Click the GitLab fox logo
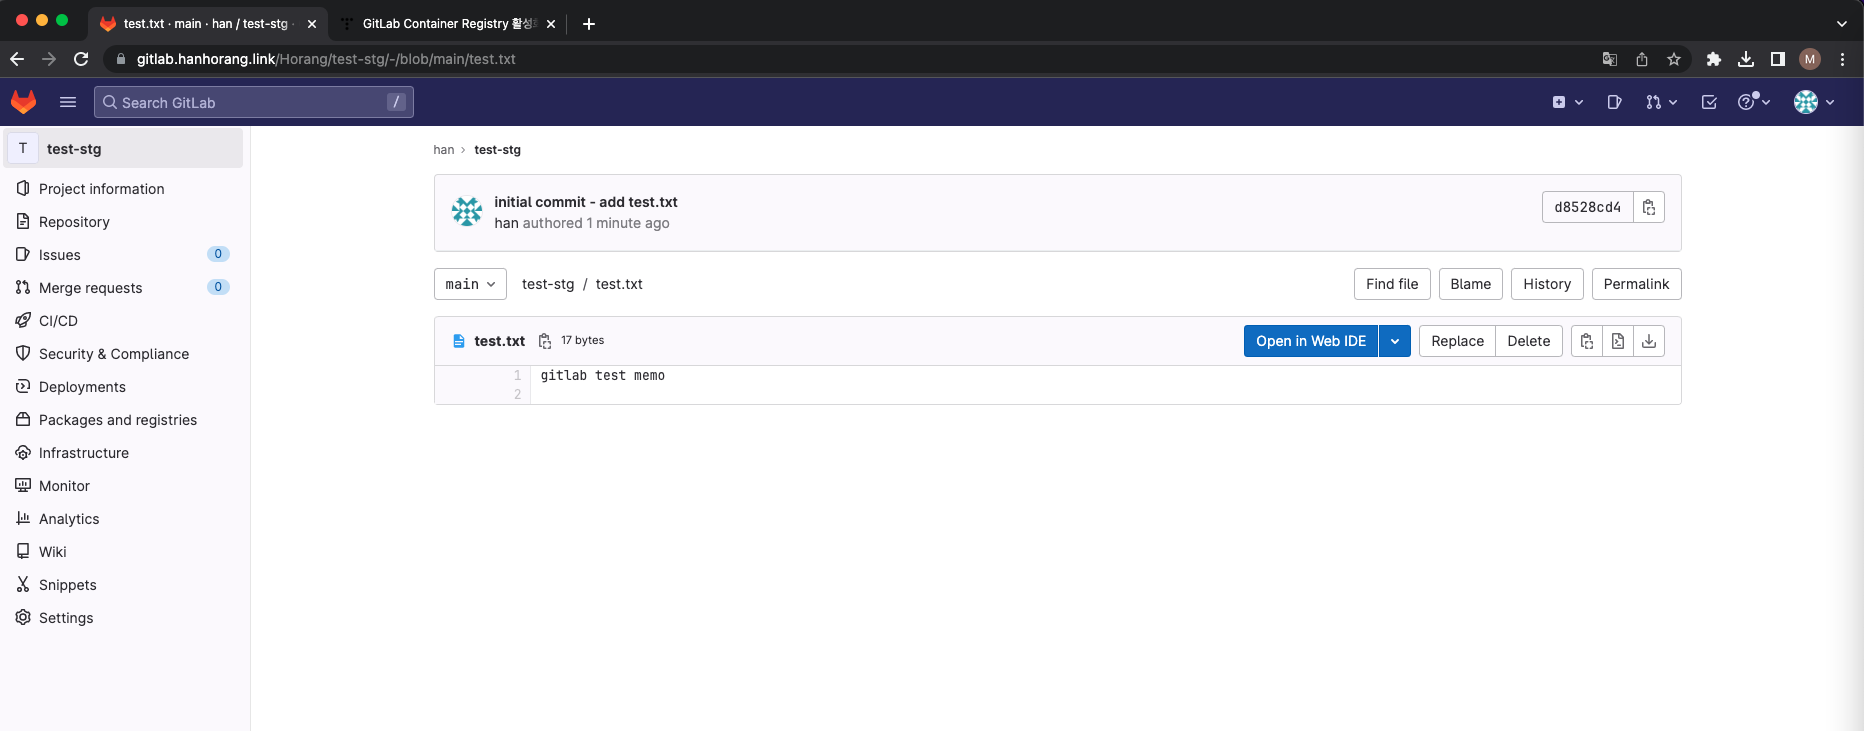1864x731 pixels. (x=24, y=102)
